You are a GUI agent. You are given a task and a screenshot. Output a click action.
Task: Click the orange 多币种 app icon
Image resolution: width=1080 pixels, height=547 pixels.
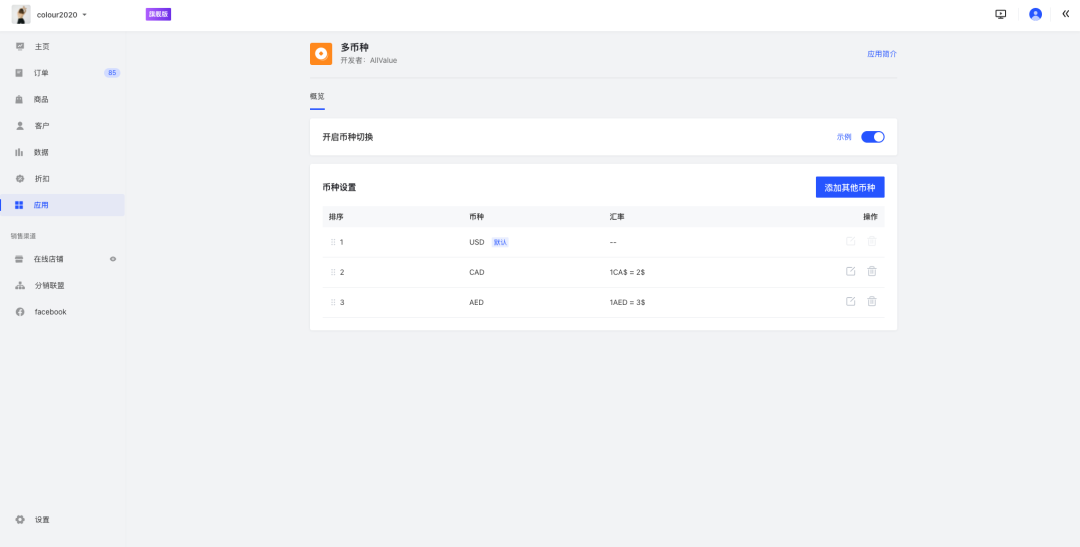pyautogui.click(x=321, y=54)
